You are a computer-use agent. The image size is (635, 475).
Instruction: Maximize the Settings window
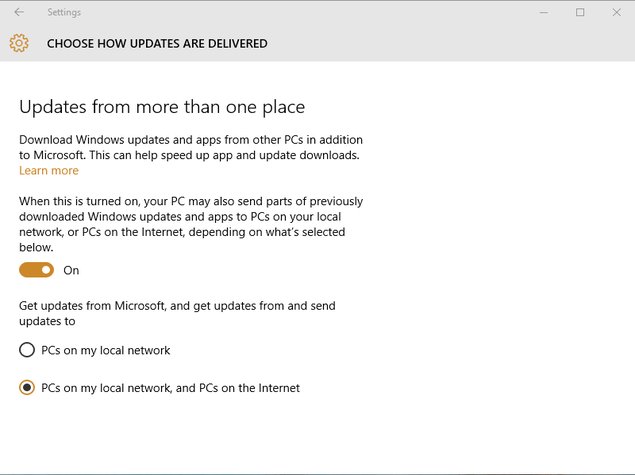[x=580, y=12]
